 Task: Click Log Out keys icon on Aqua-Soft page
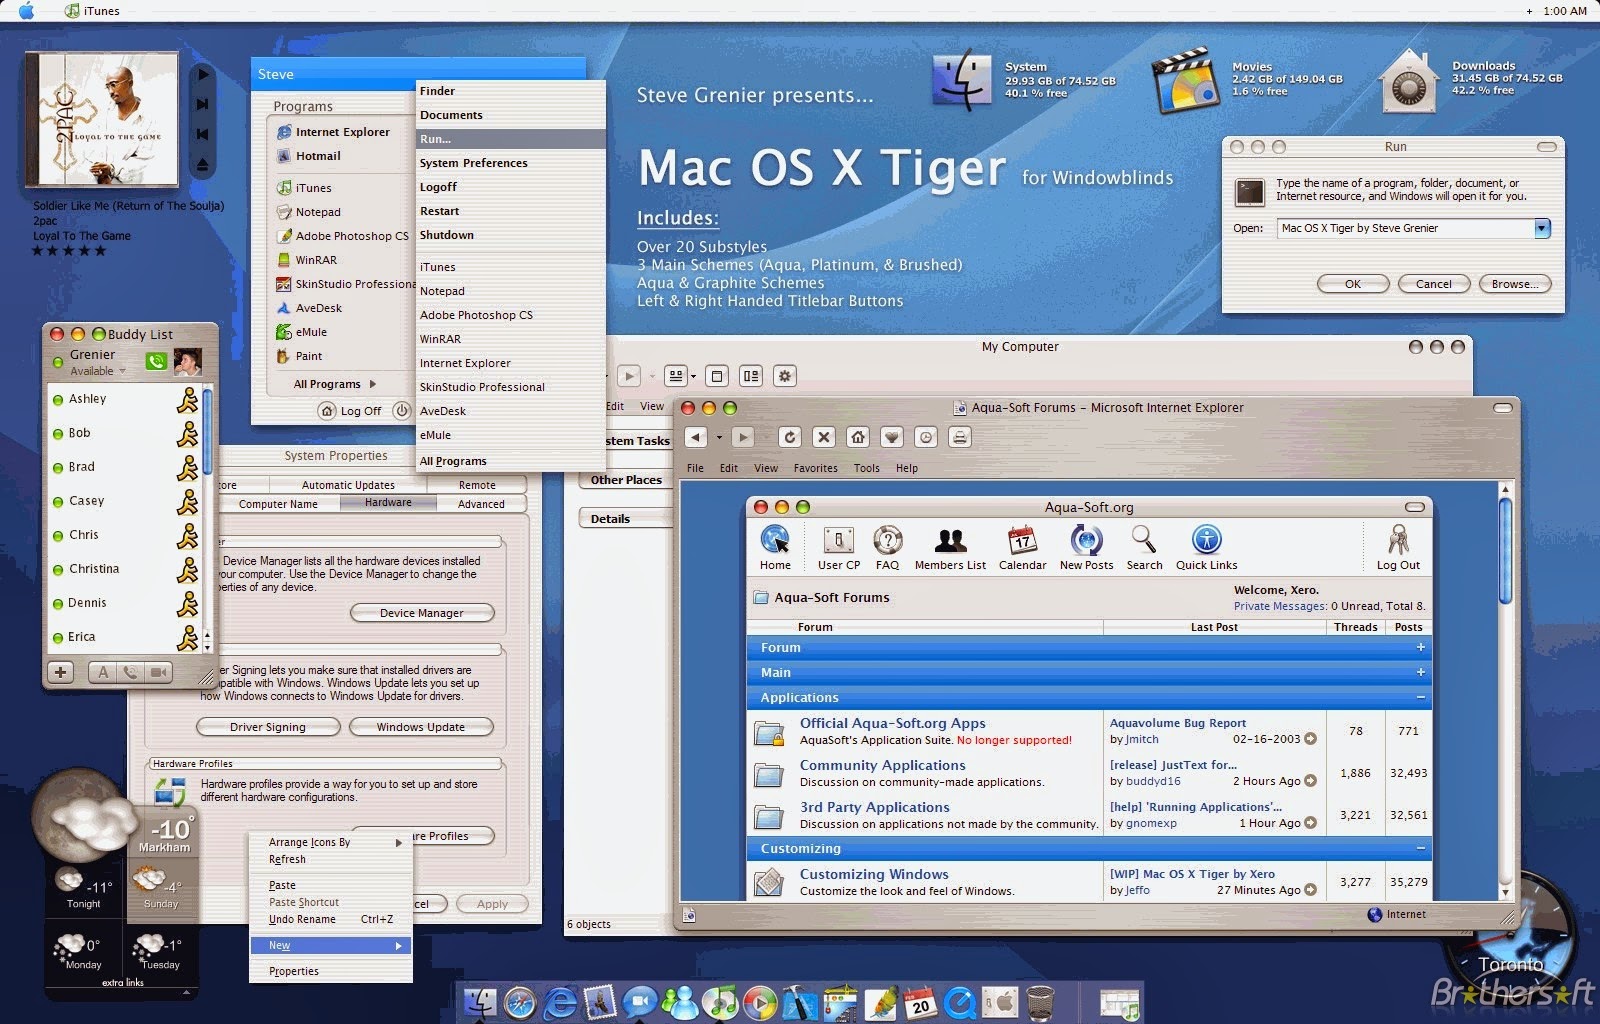coord(1398,541)
